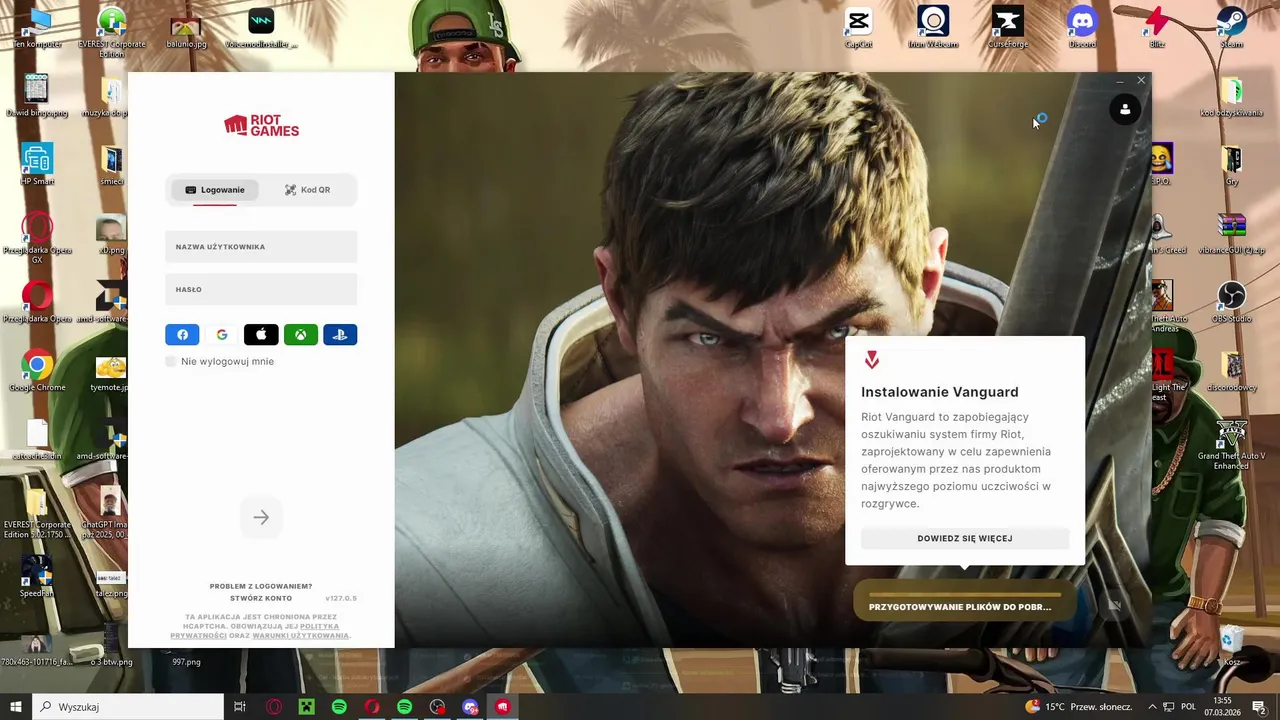Select the Google Chrome desktop shortcut
This screenshot has width=1280, height=720.
click(37, 371)
